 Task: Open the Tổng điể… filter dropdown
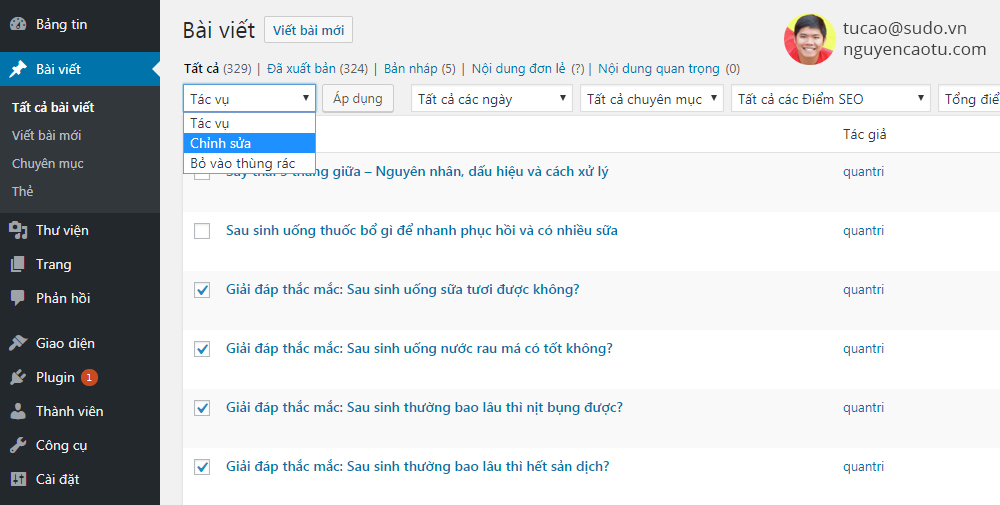click(x=969, y=99)
